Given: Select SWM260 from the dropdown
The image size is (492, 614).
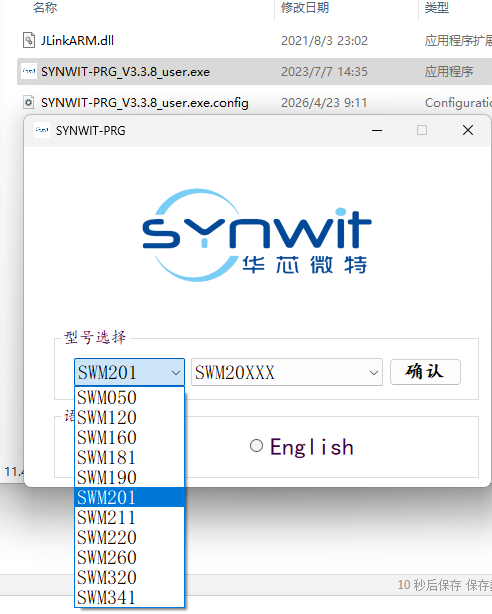Looking at the screenshot, I should tap(129, 557).
